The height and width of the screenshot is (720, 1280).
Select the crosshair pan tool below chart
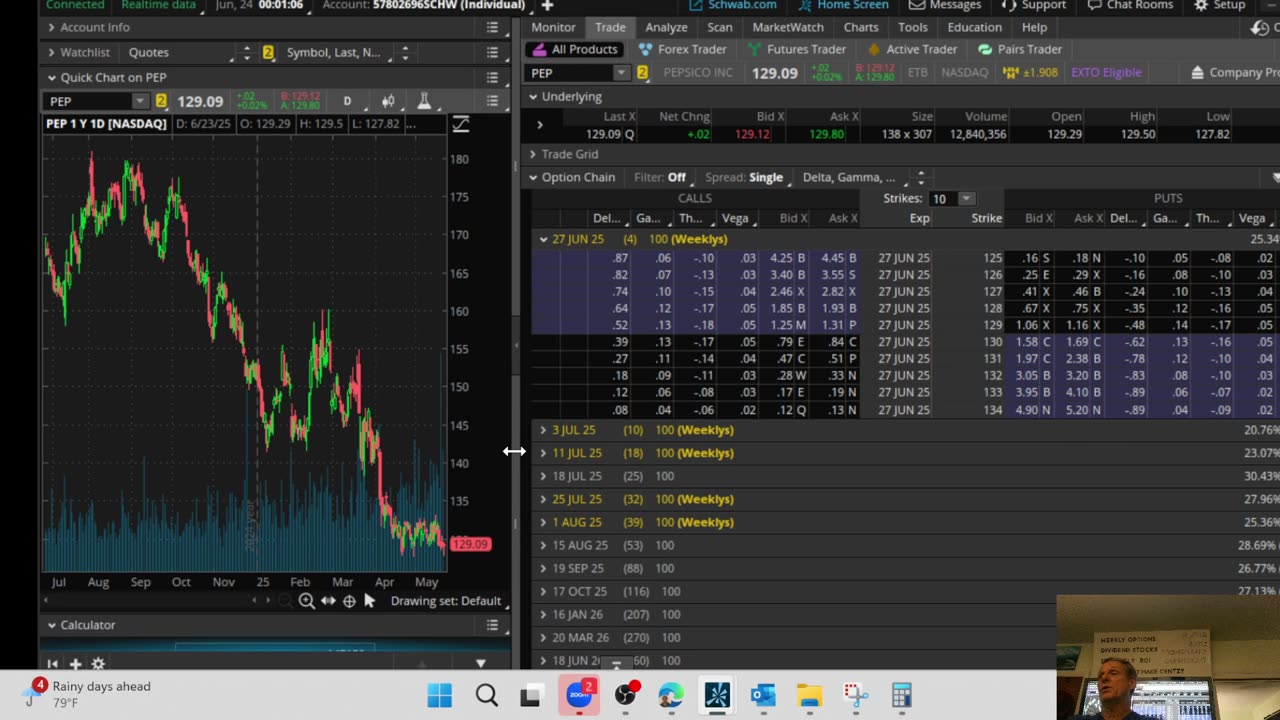pyautogui.click(x=349, y=601)
